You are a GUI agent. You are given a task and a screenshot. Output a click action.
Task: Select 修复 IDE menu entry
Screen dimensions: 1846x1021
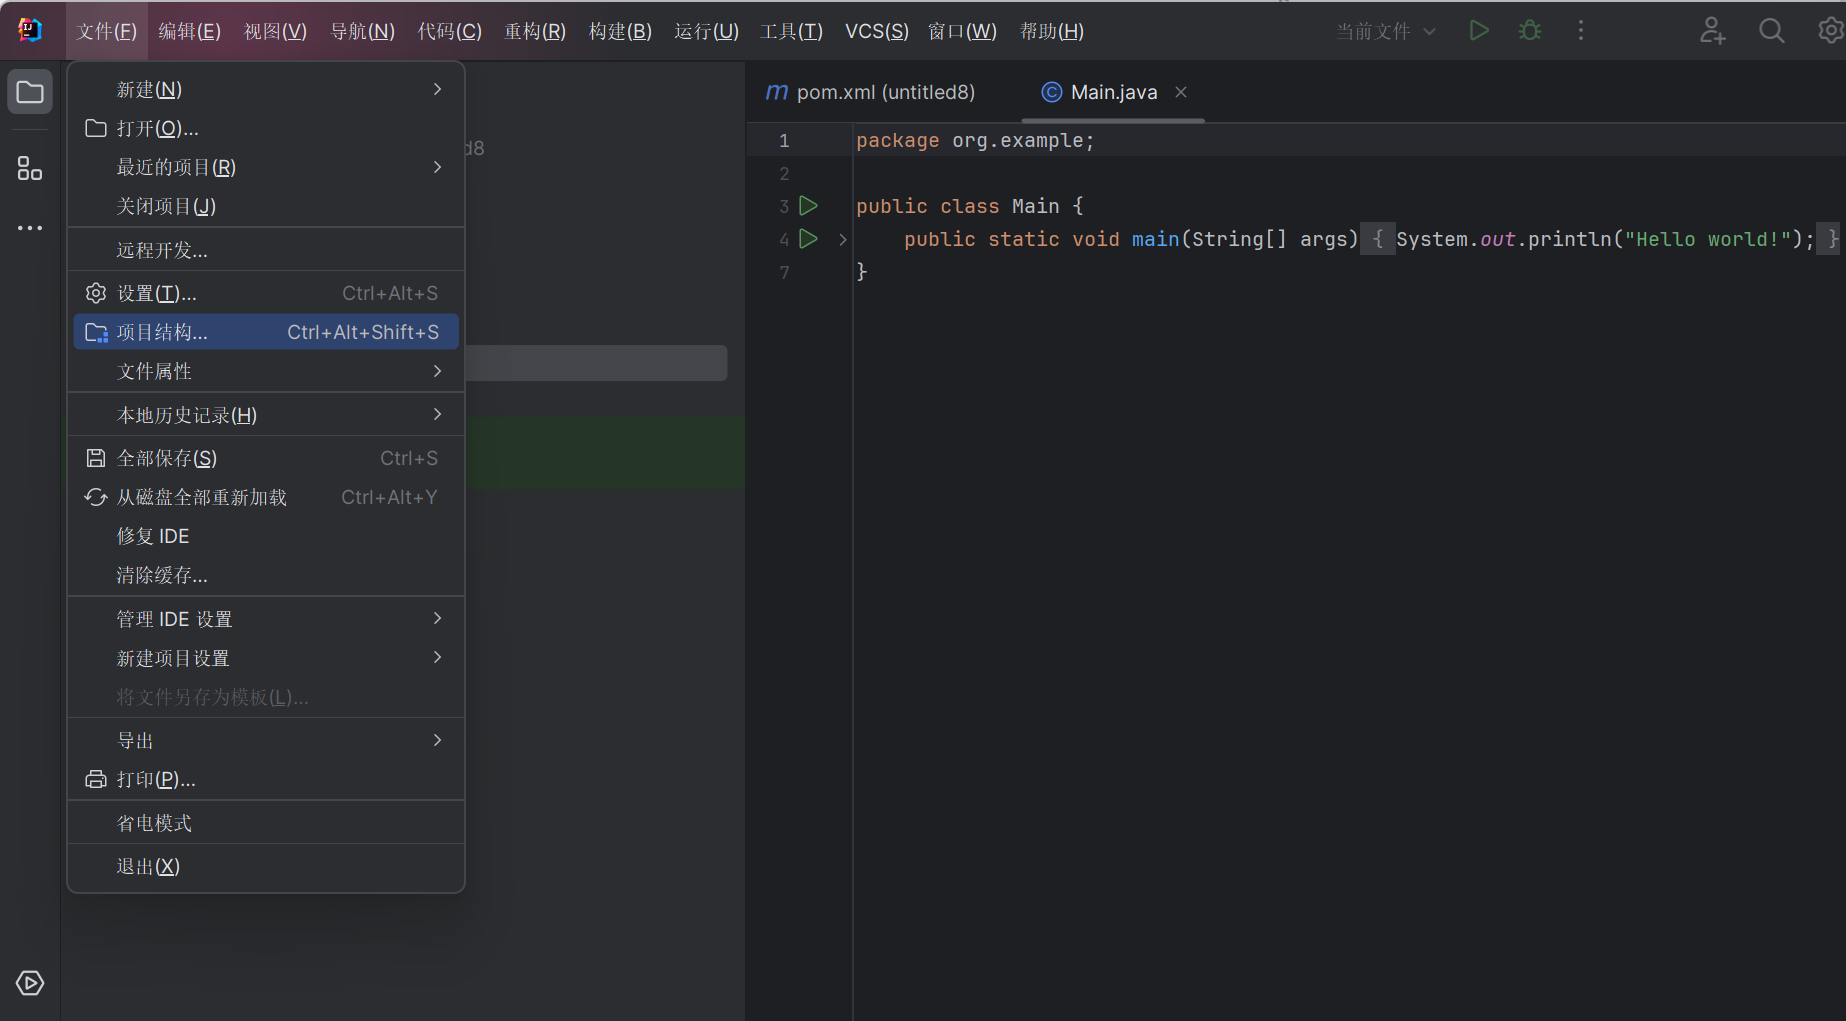[x=266, y=536]
